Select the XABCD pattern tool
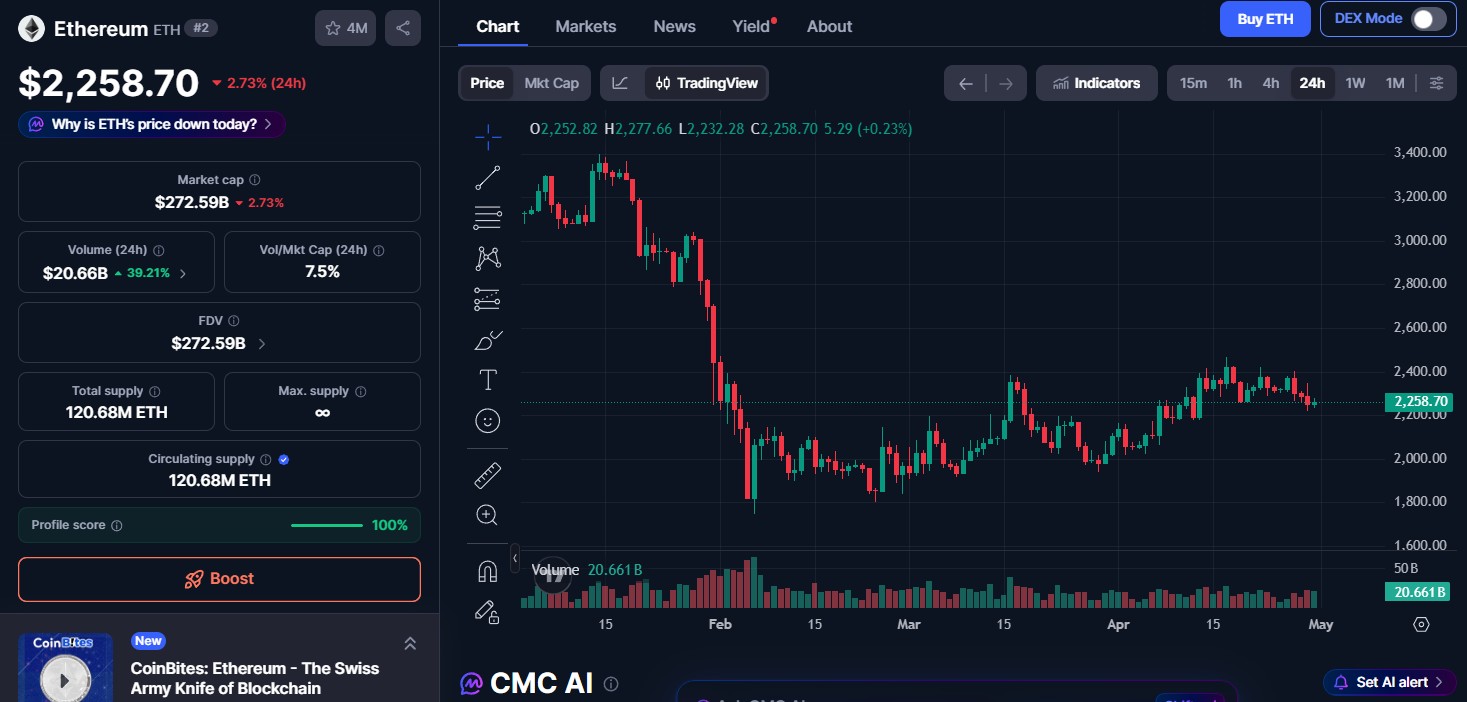The height and width of the screenshot is (702, 1467). 487,257
